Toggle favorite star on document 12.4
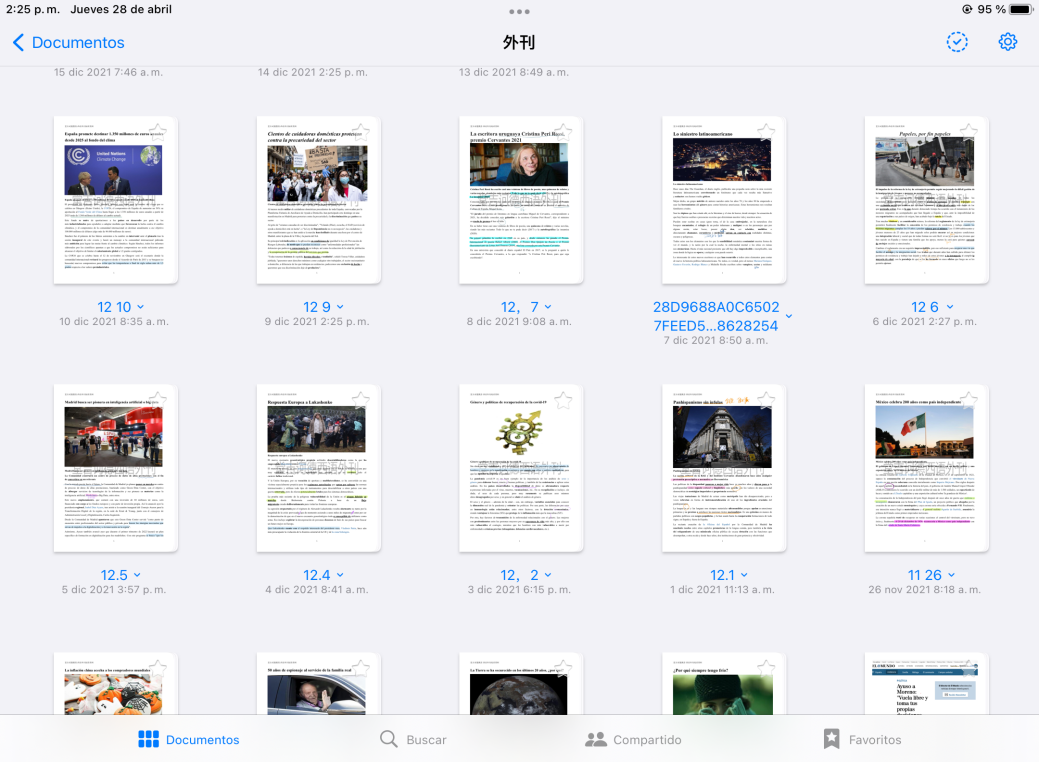This screenshot has width=1039, height=762. click(360, 401)
